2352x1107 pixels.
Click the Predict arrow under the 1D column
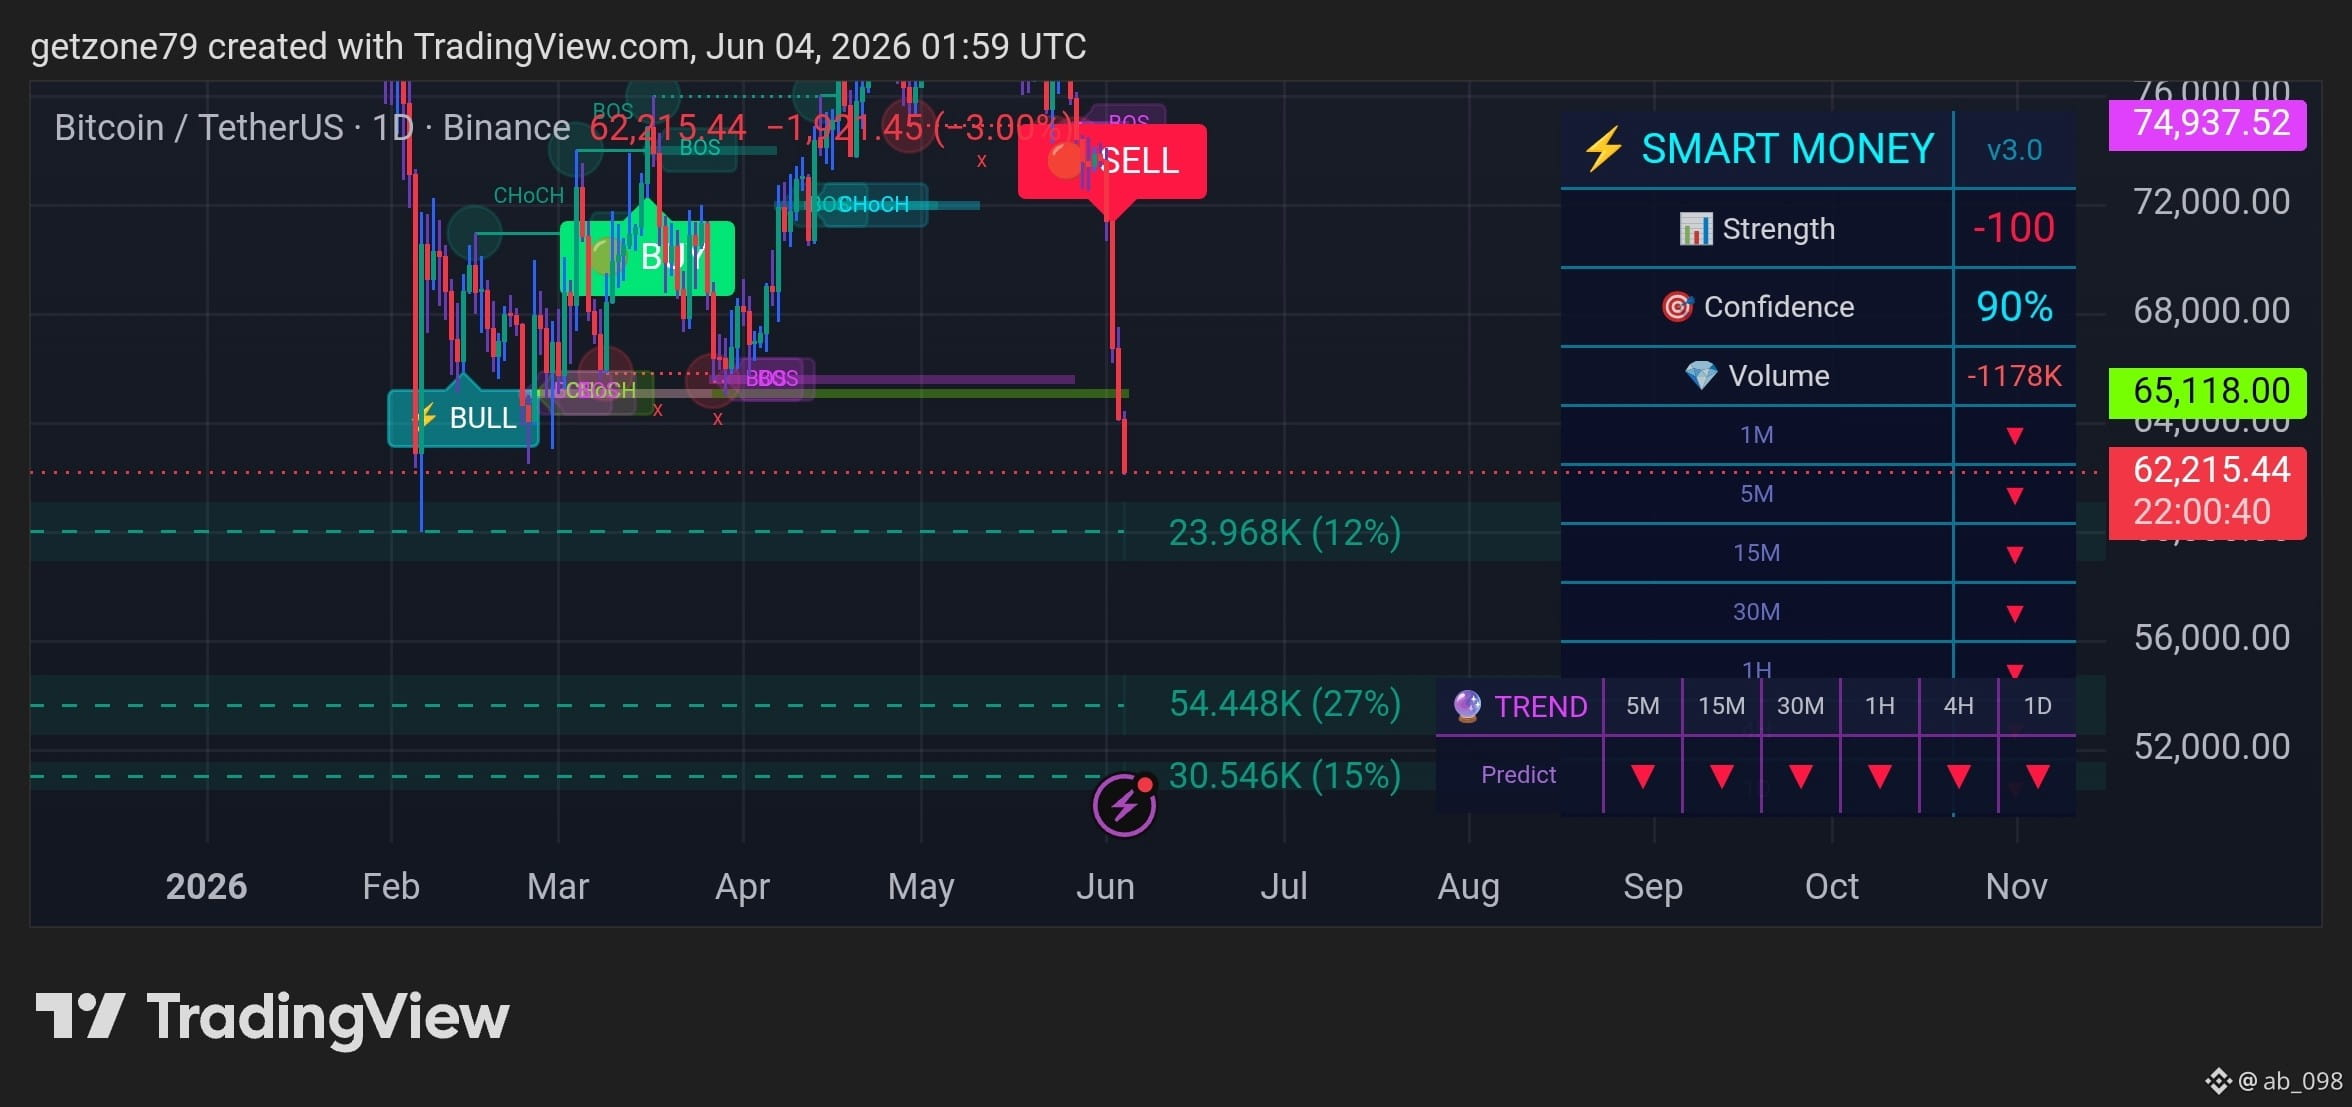(2037, 776)
